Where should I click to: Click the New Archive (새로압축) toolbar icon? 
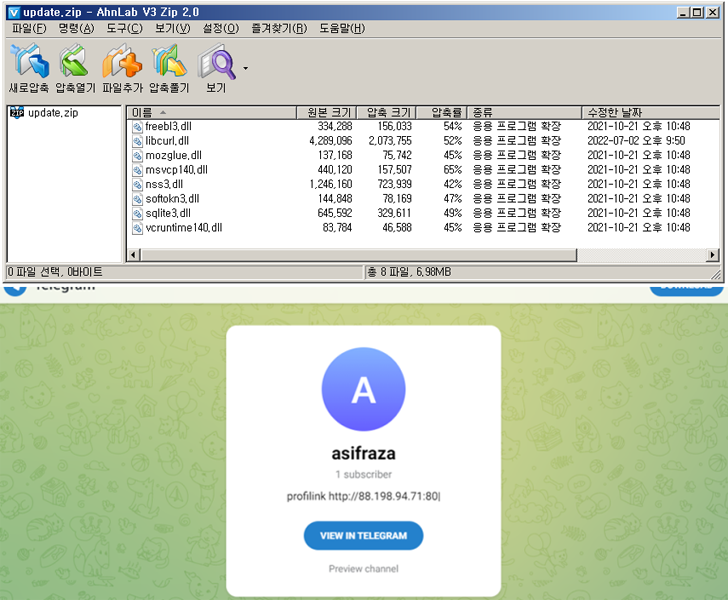tap(28, 65)
